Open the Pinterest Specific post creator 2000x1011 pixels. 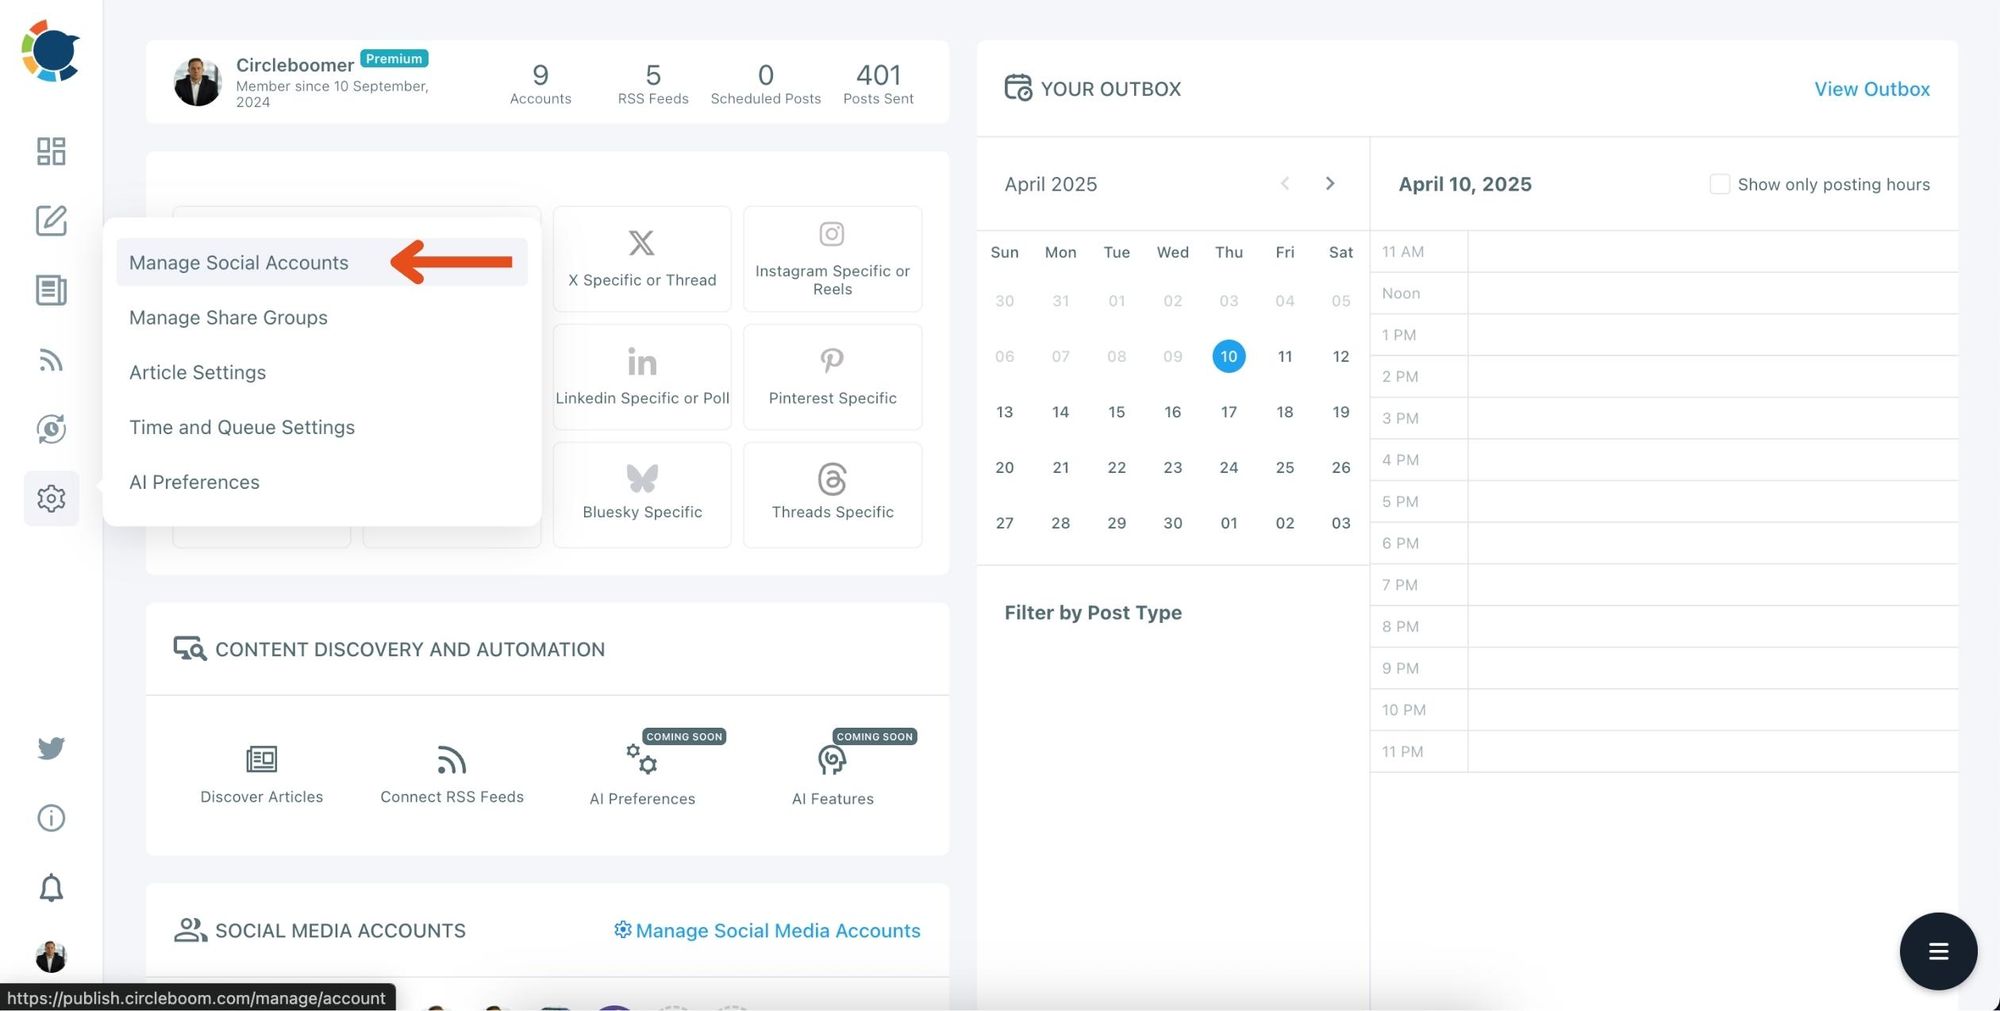pyautogui.click(x=832, y=377)
